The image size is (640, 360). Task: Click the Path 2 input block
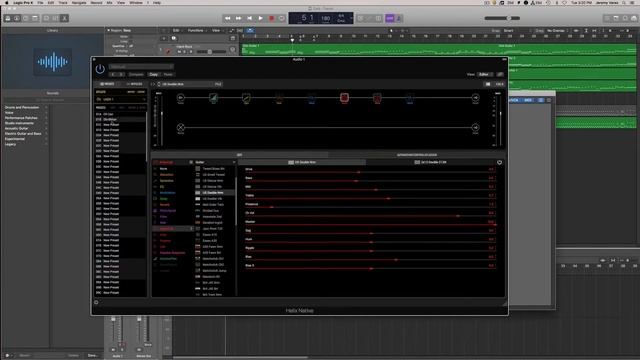pyautogui.click(x=180, y=127)
